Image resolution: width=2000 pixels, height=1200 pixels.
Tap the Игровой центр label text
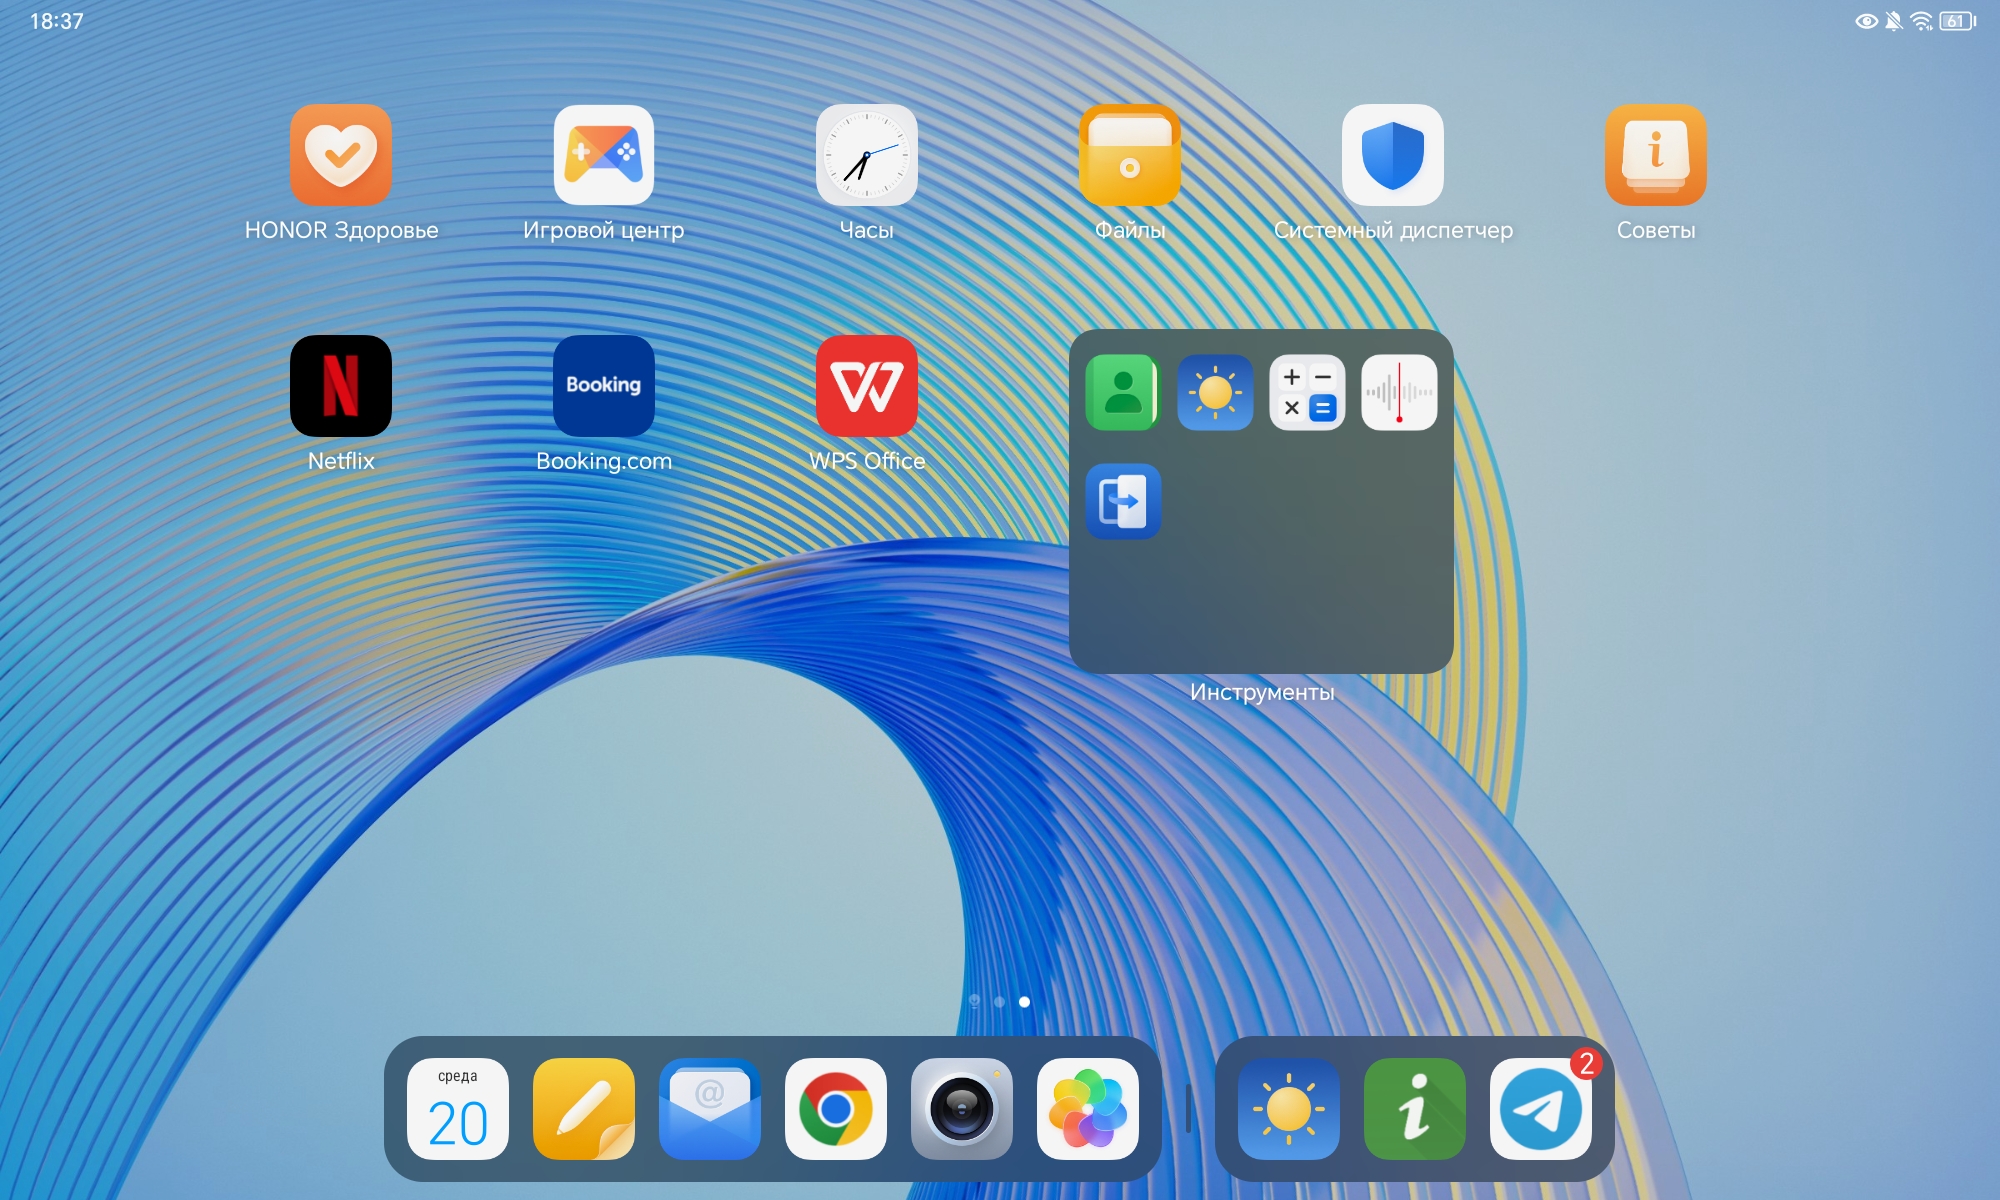pyautogui.click(x=604, y=230)
